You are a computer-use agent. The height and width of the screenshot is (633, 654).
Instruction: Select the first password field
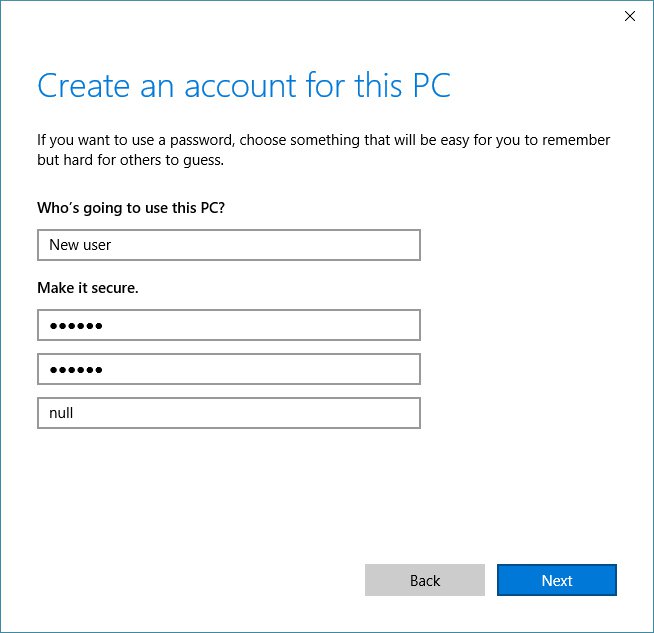pos(229,325)
